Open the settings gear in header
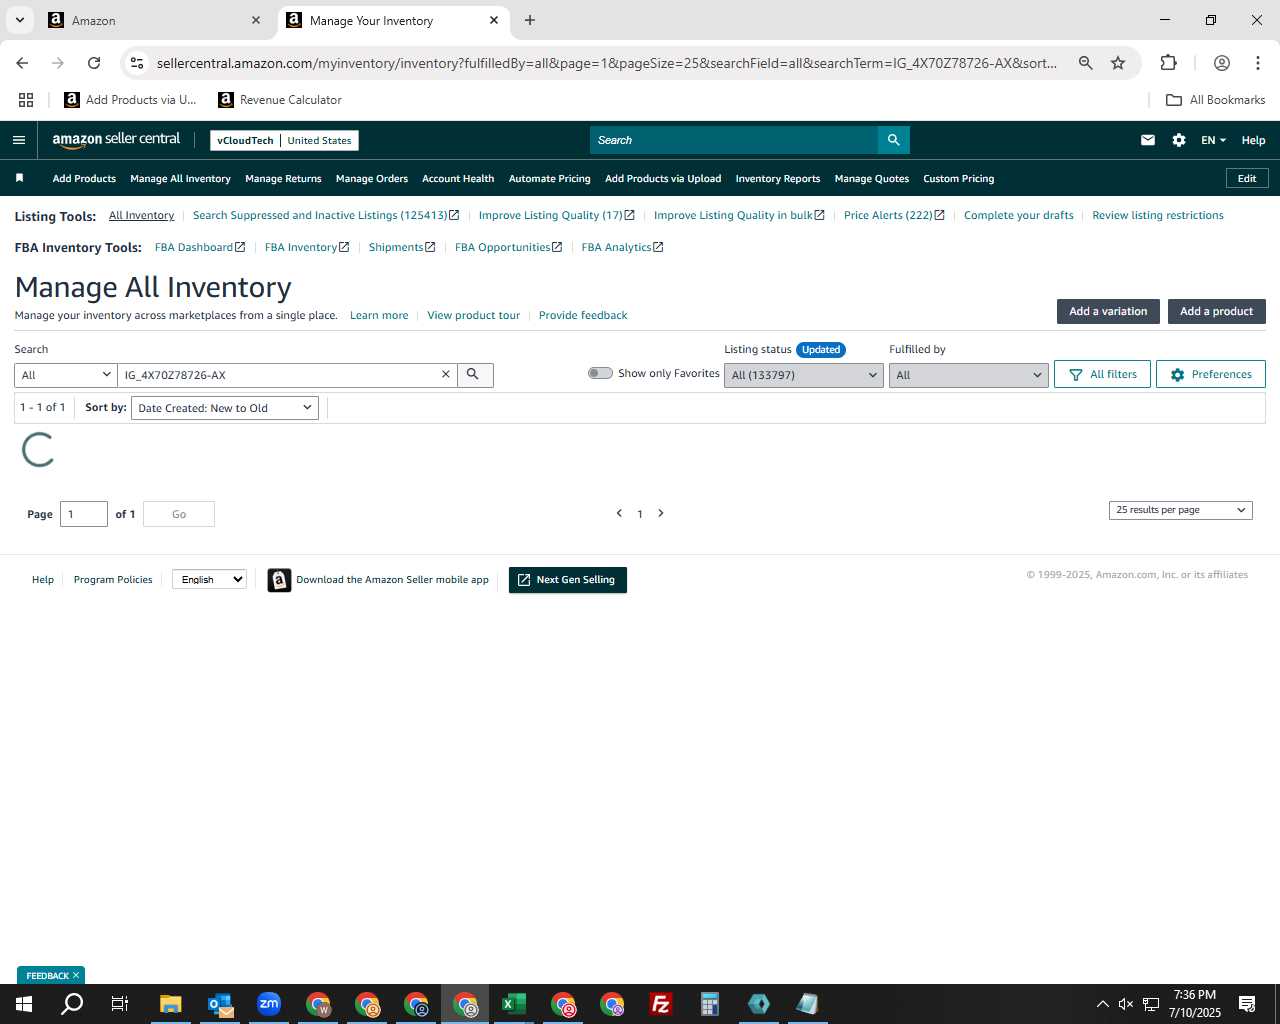 coord(1179,140)
